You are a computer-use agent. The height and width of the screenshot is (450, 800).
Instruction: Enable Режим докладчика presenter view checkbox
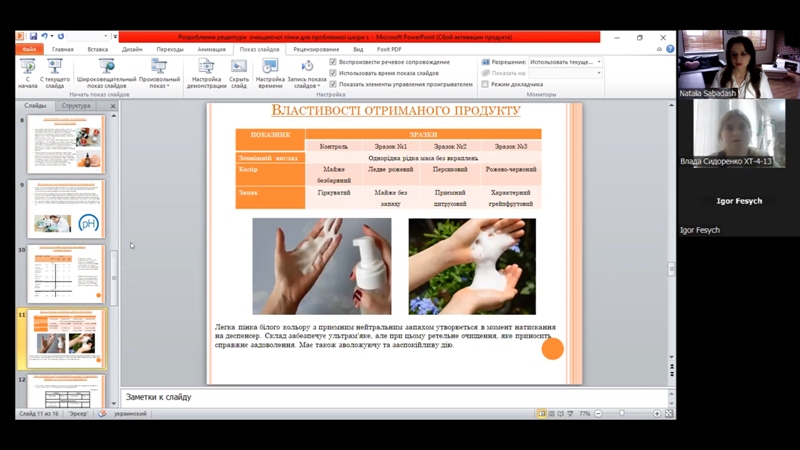[485, 84]
